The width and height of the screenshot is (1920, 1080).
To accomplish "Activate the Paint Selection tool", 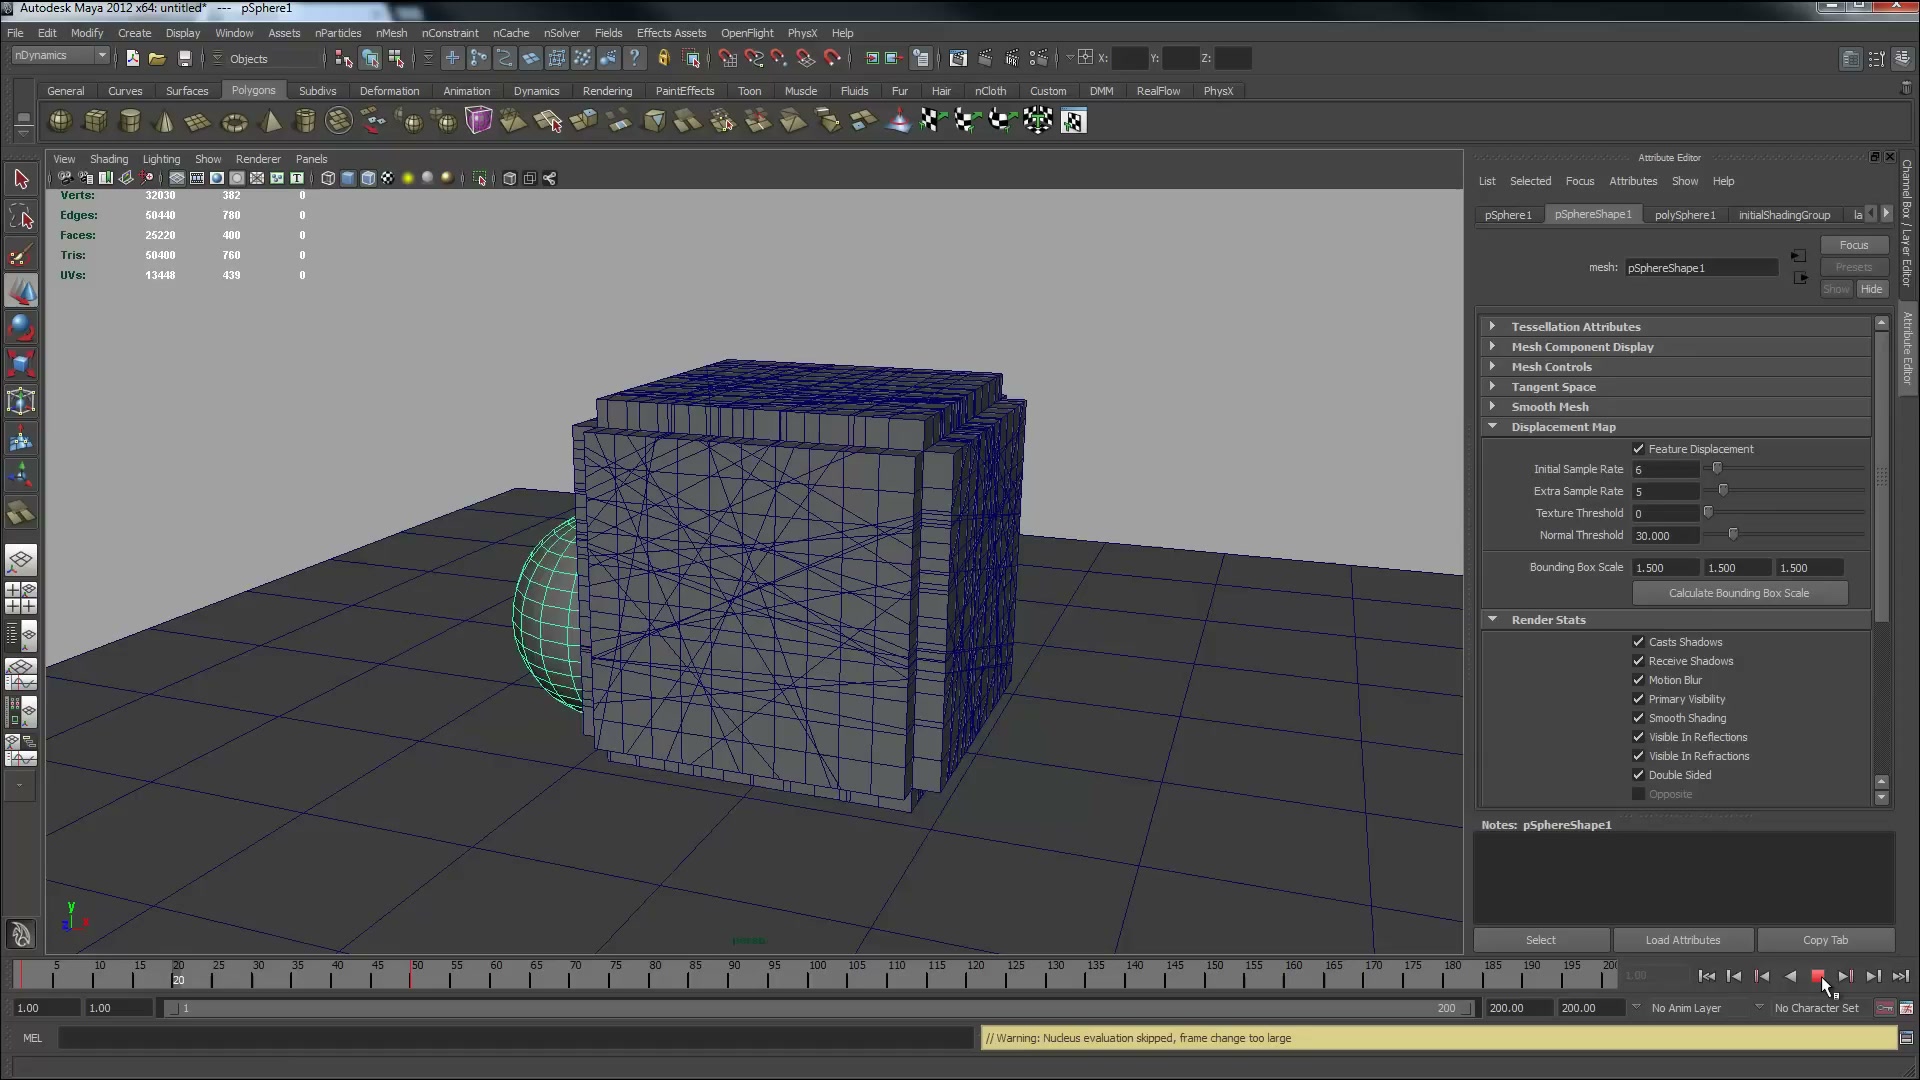I will 21,254.
